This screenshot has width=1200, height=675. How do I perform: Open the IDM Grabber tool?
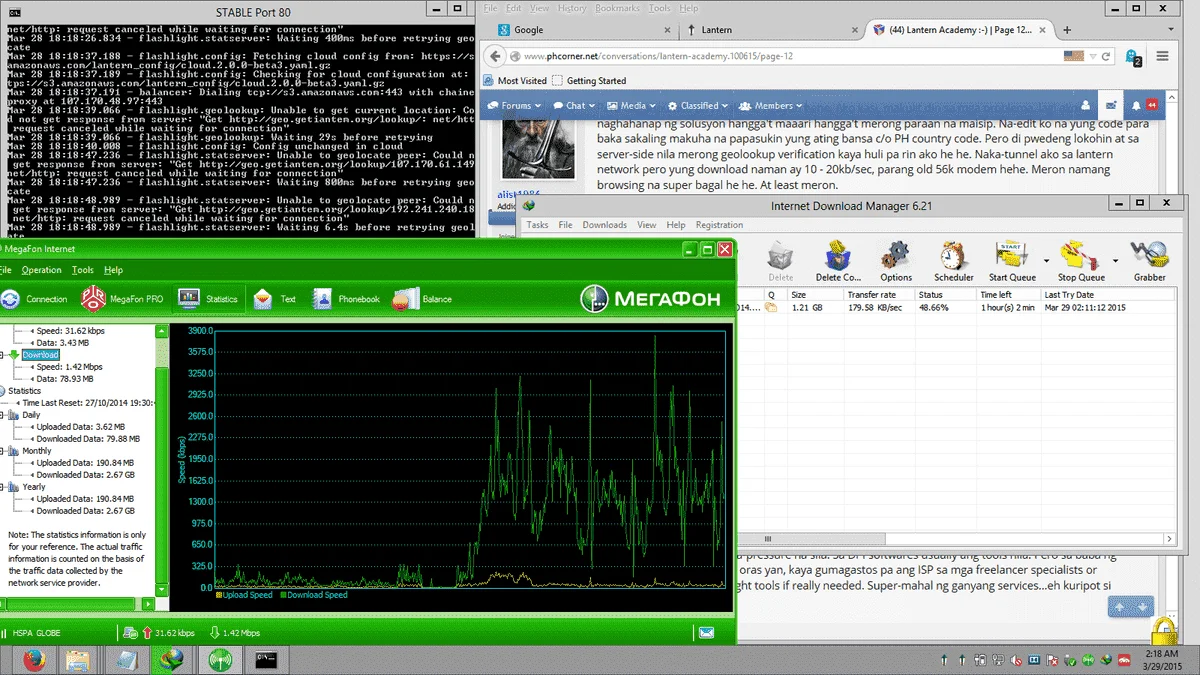[1150, 262]
